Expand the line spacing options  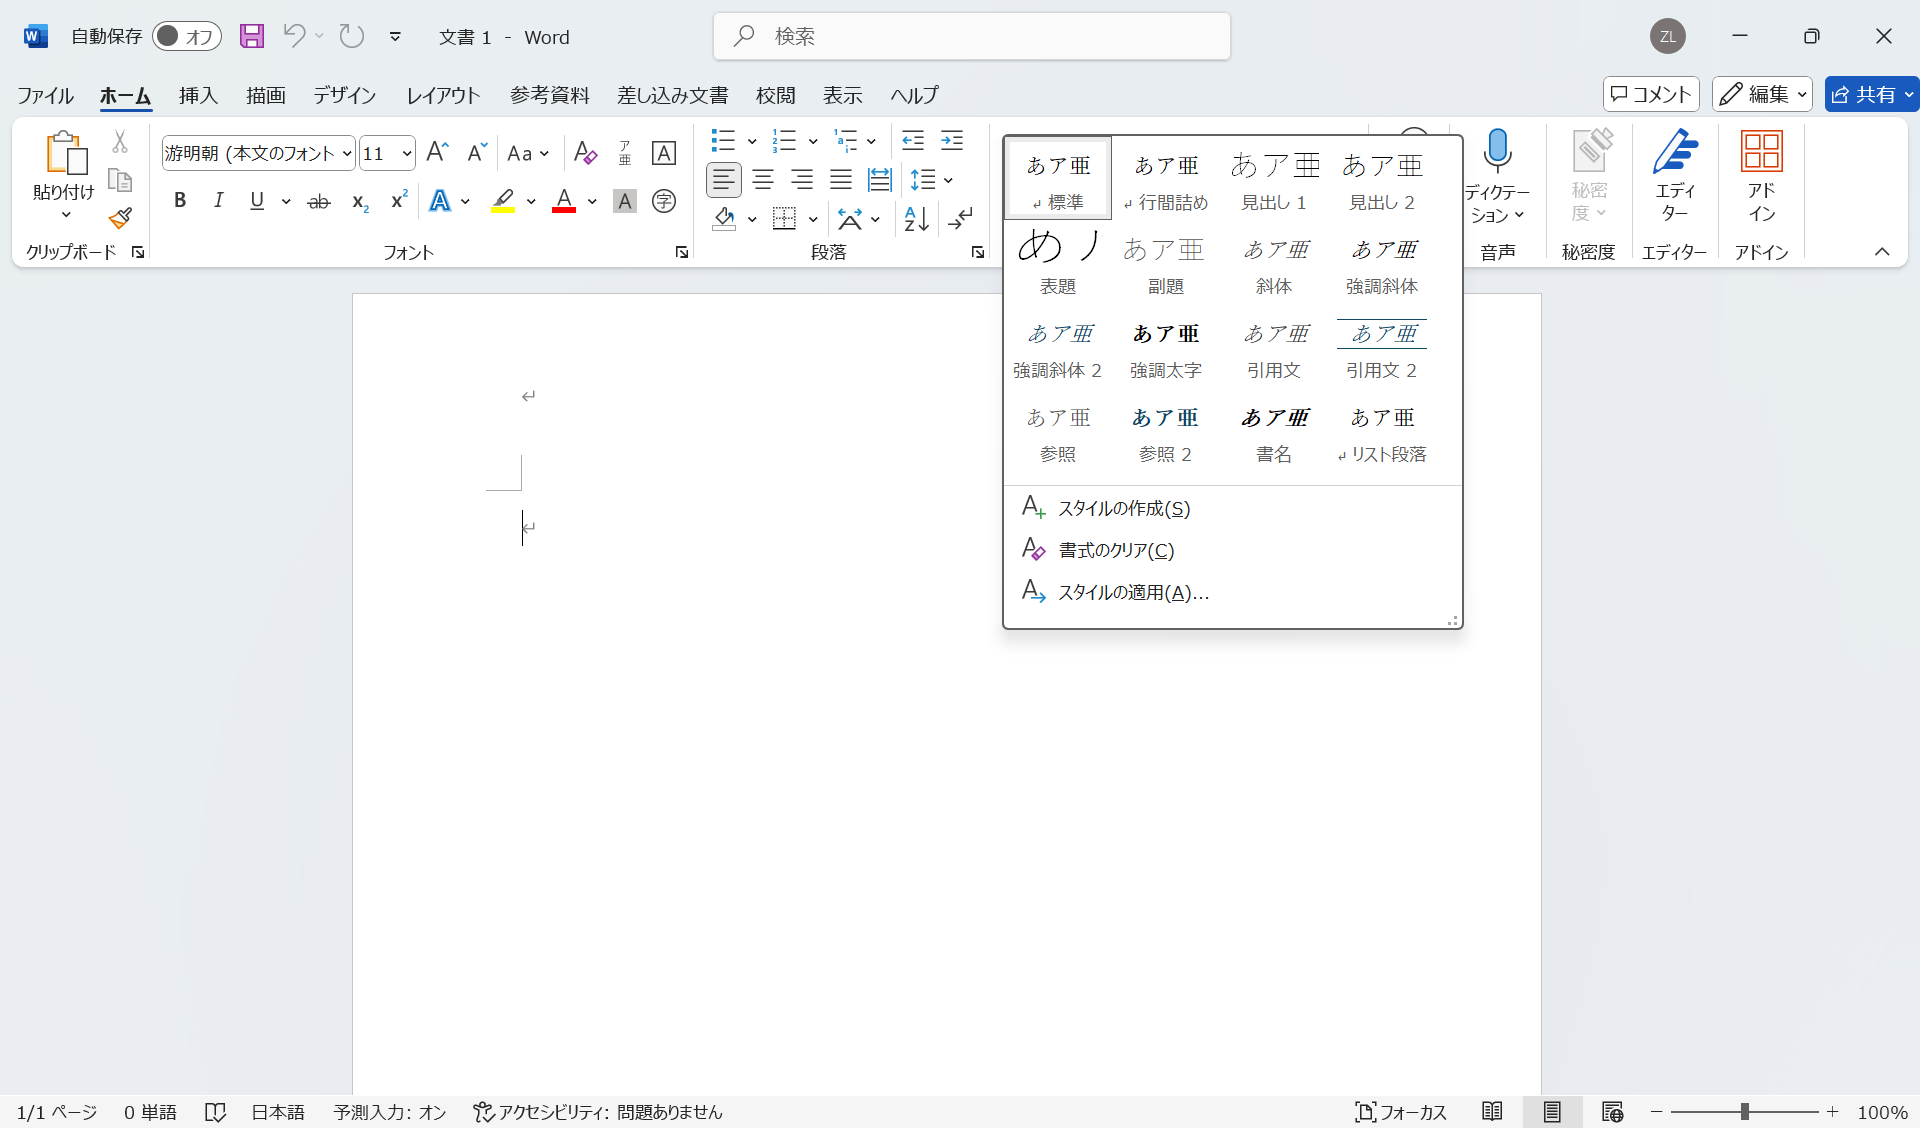coord(947,180)
